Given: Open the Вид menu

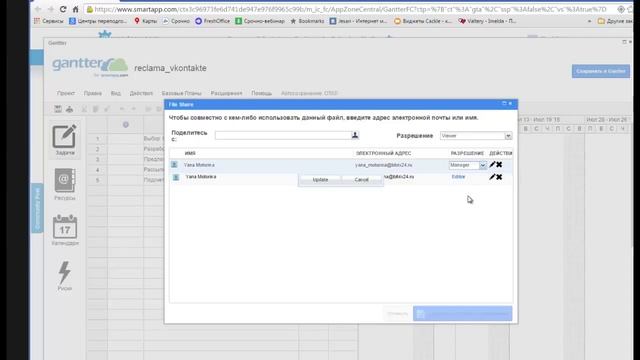Looking at the screenshot, I should [116, 93].
